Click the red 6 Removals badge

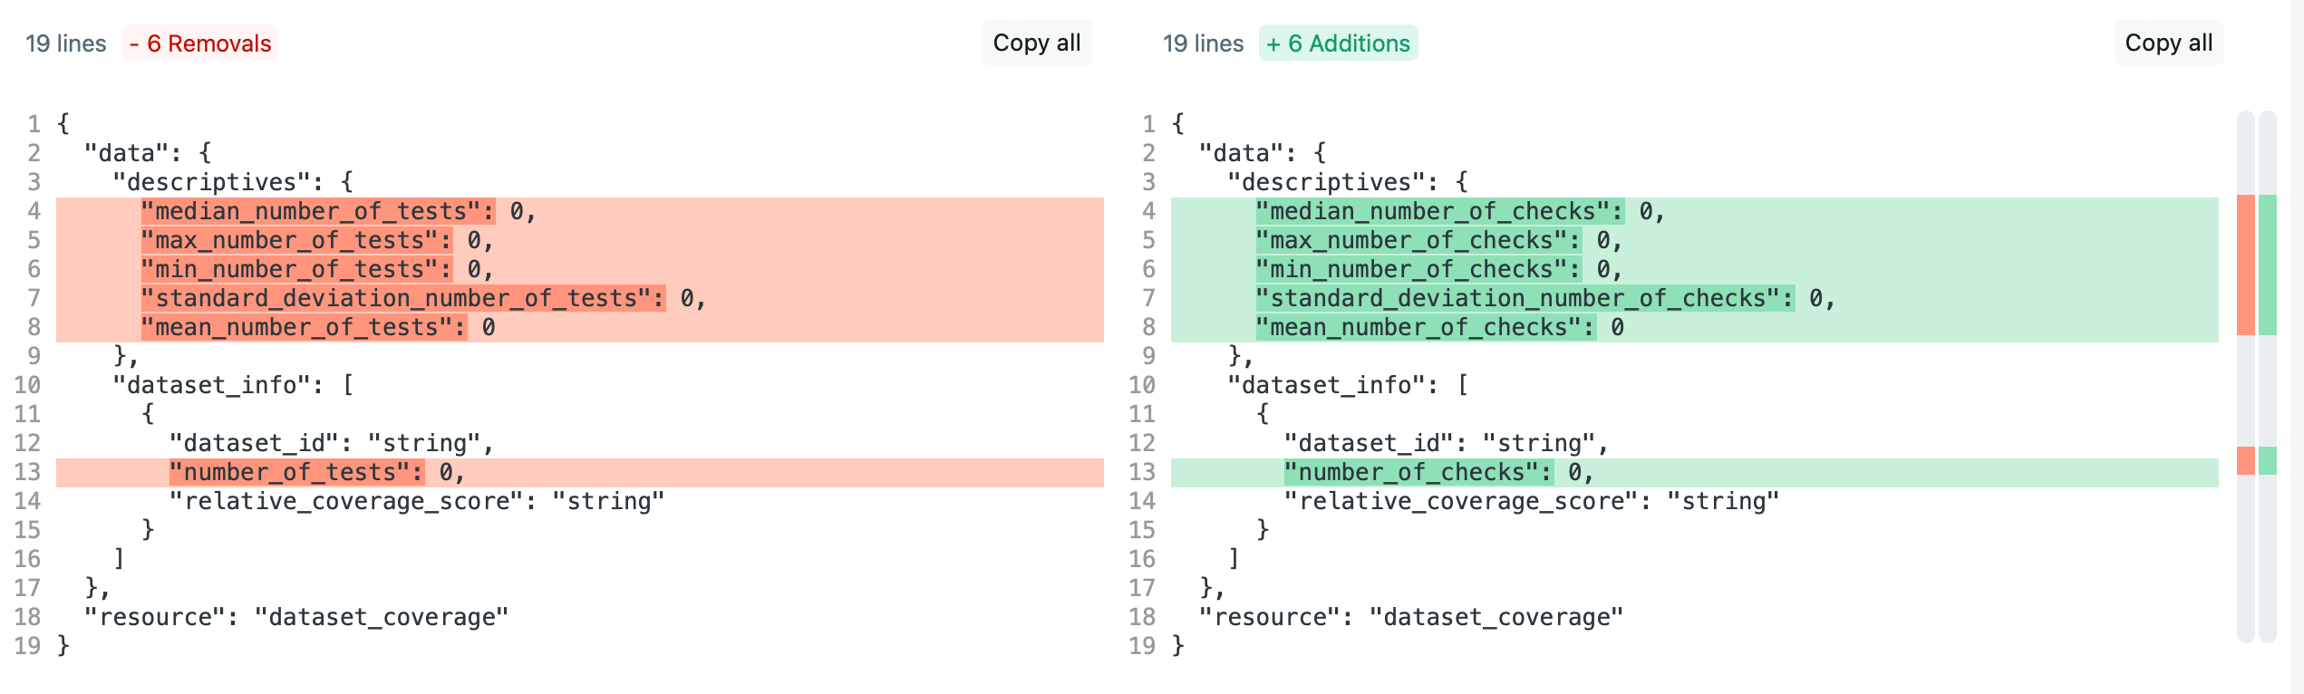click(200, 44)
